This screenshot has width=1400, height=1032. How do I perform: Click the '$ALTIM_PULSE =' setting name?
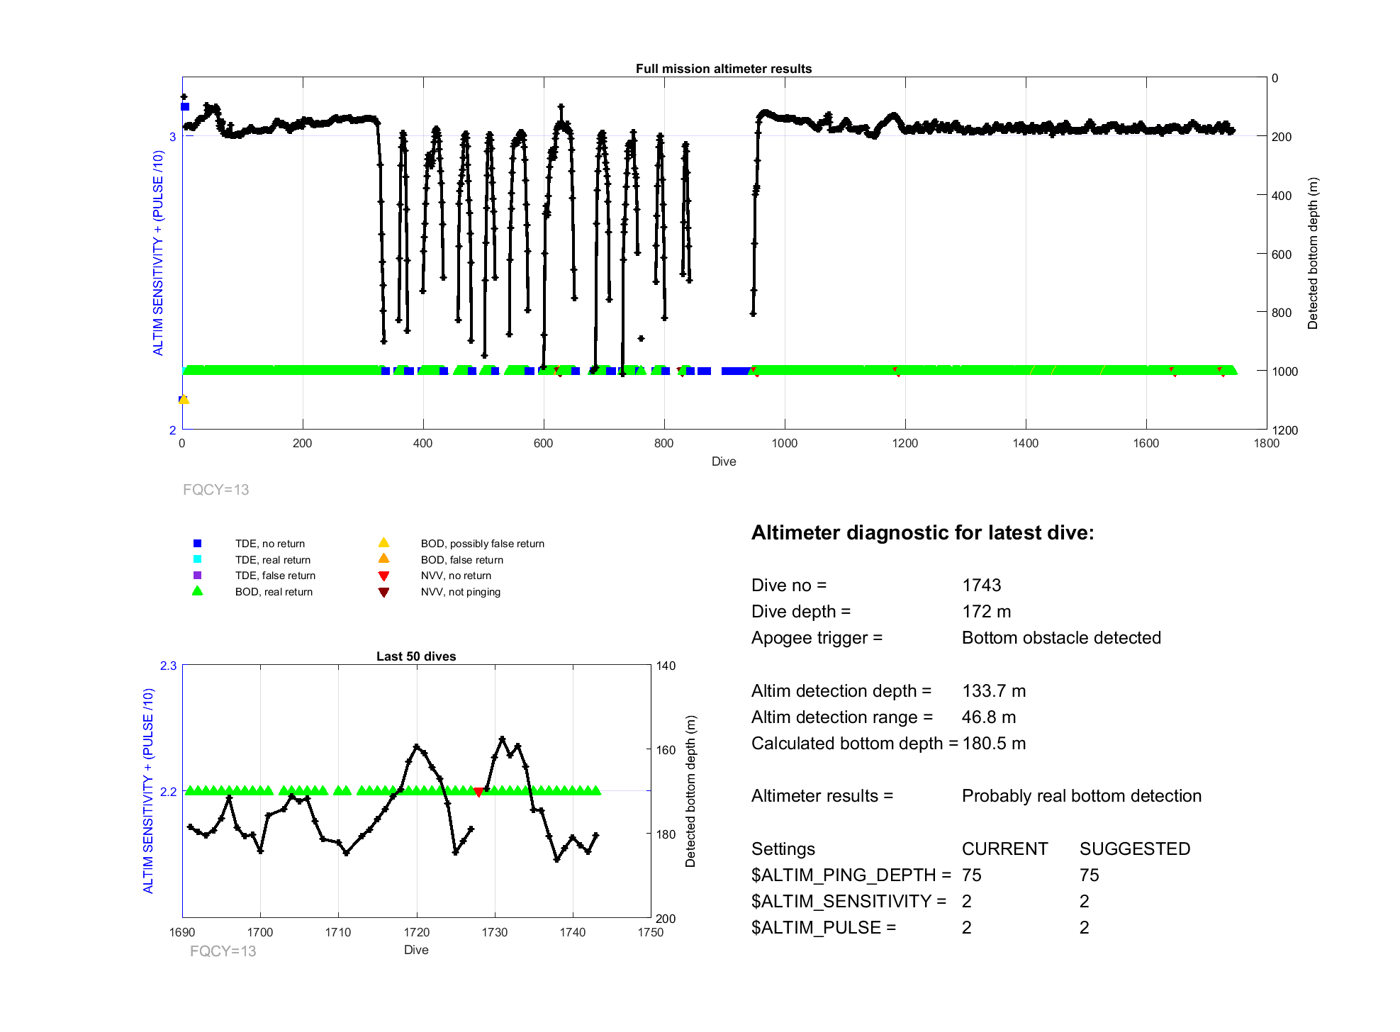click(824, 927)
